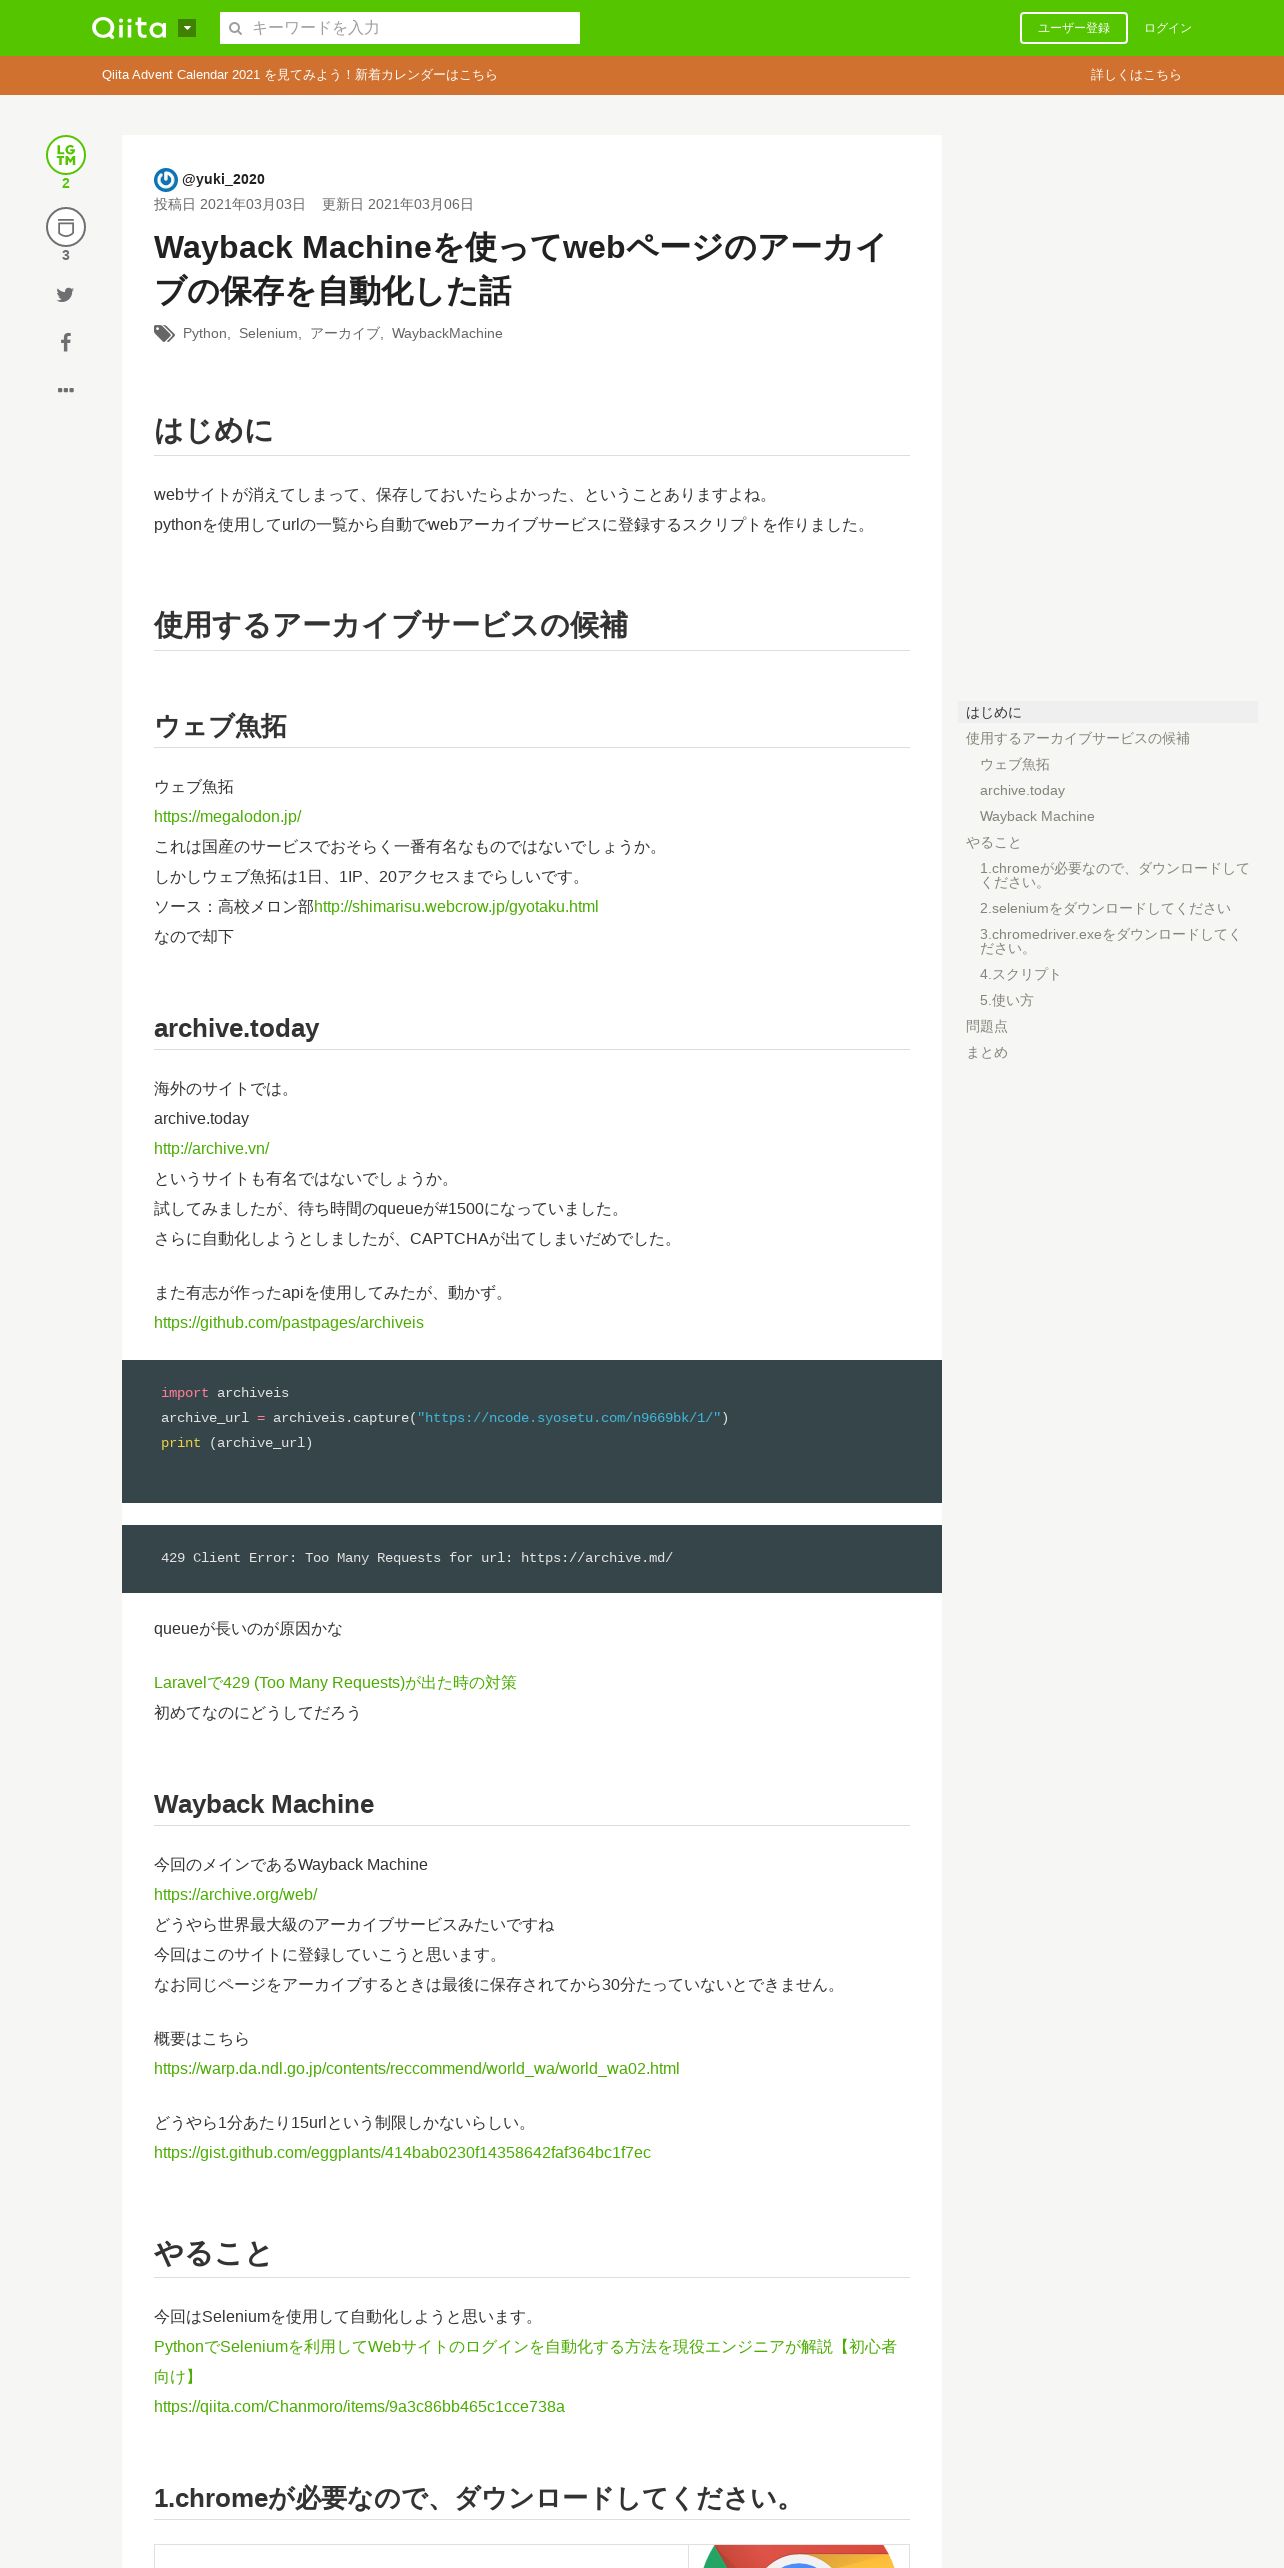1284x2568 pixels.
Task: Jump to archive.today in table of contents
Action: tap(1022, 790)
